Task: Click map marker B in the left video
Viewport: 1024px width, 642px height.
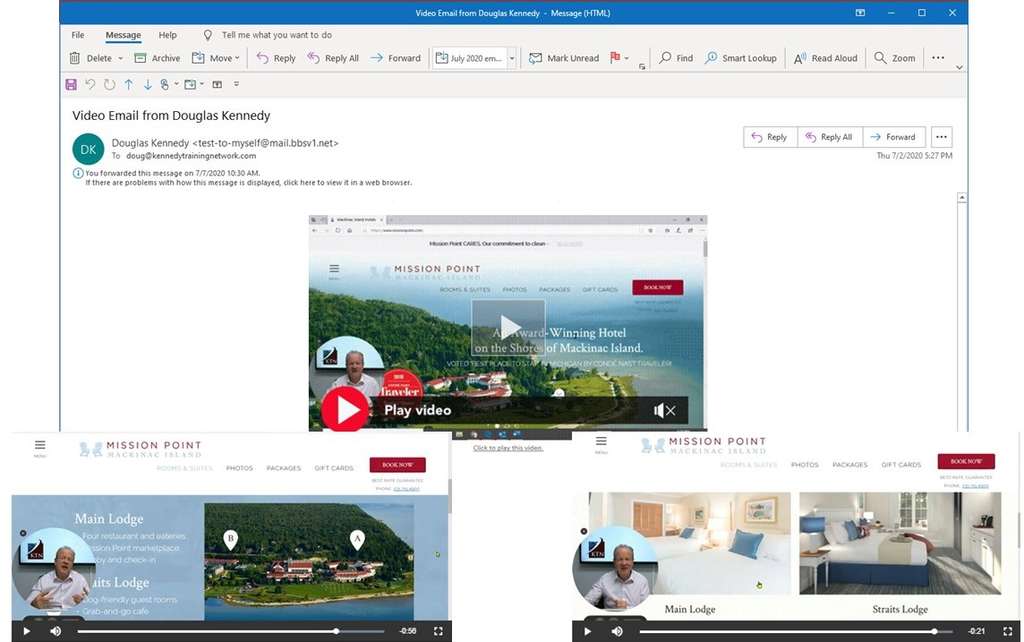Action: [230, 539]
